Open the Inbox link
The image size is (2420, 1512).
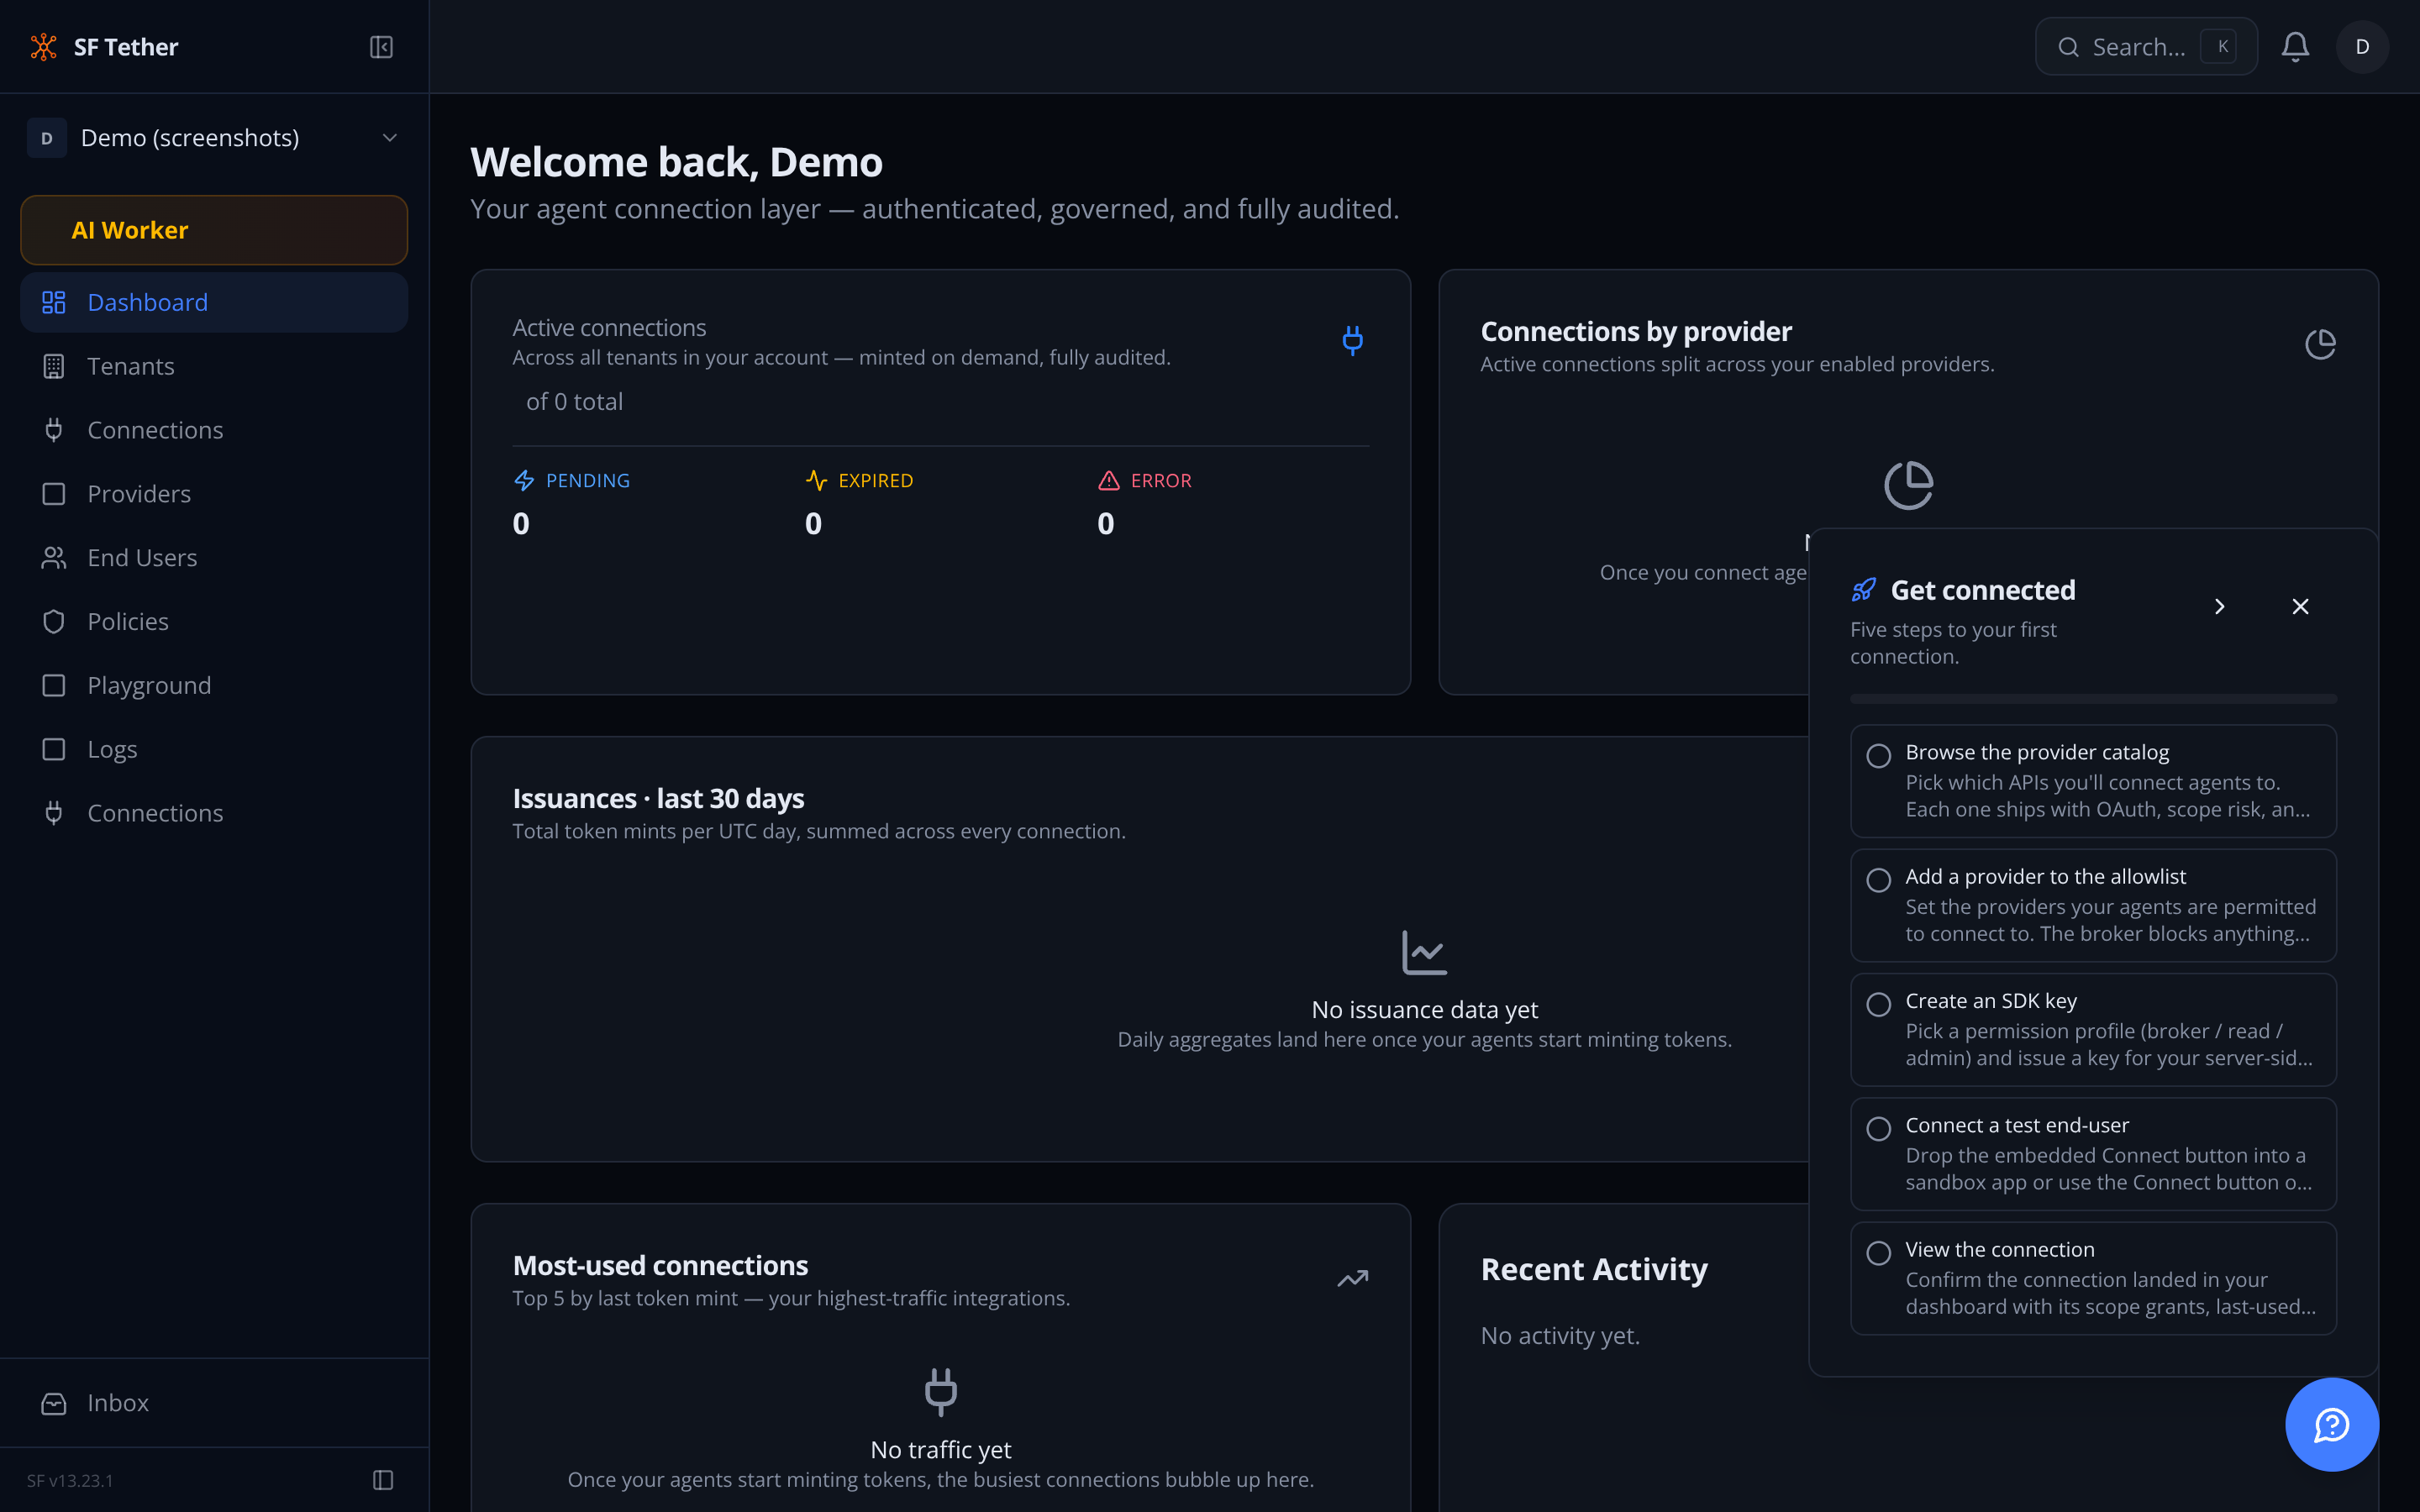[214, 1403]
